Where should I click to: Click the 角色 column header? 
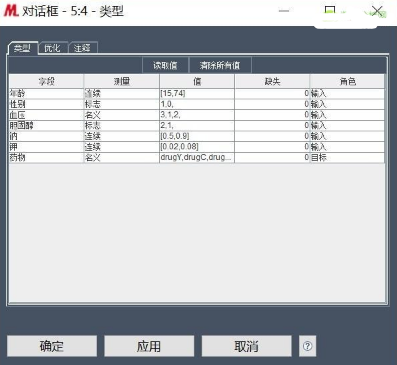pos(347,81)
